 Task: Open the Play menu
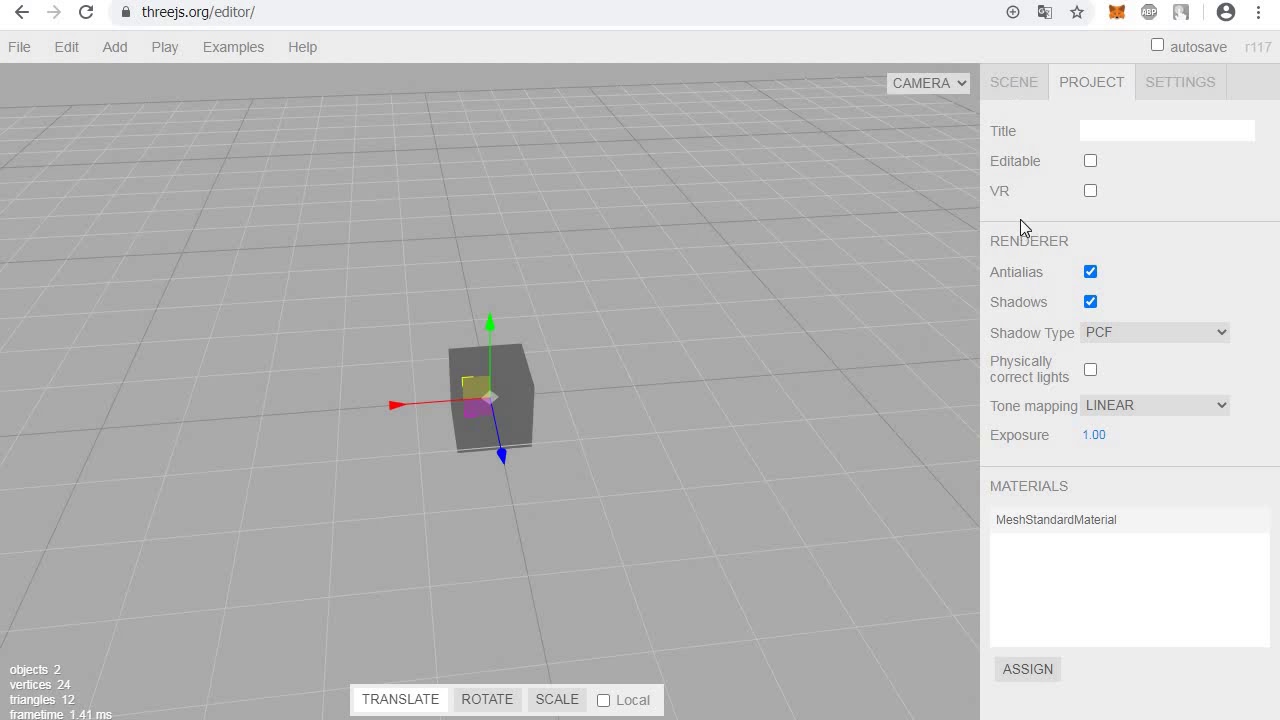pyautogui.click(x=165, y=47)
